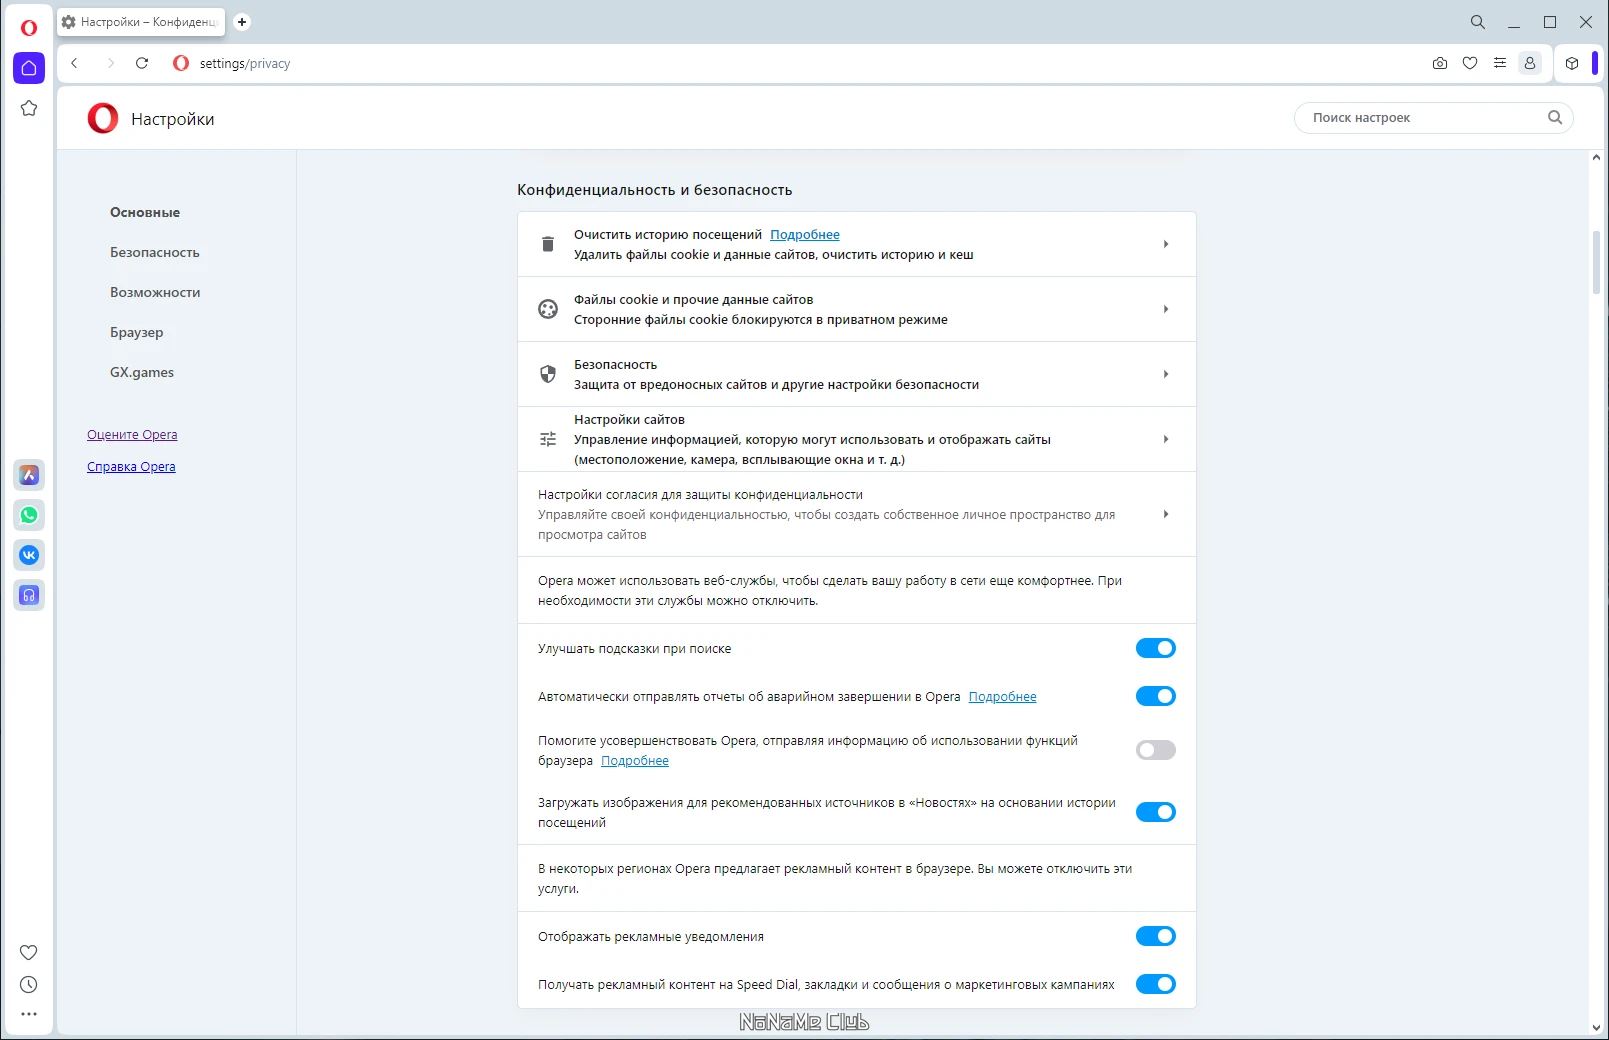Viewport: 1609px width, 1040px height.
Task: Open the player headphones icon in sidebar
Action: click(29, 595)
